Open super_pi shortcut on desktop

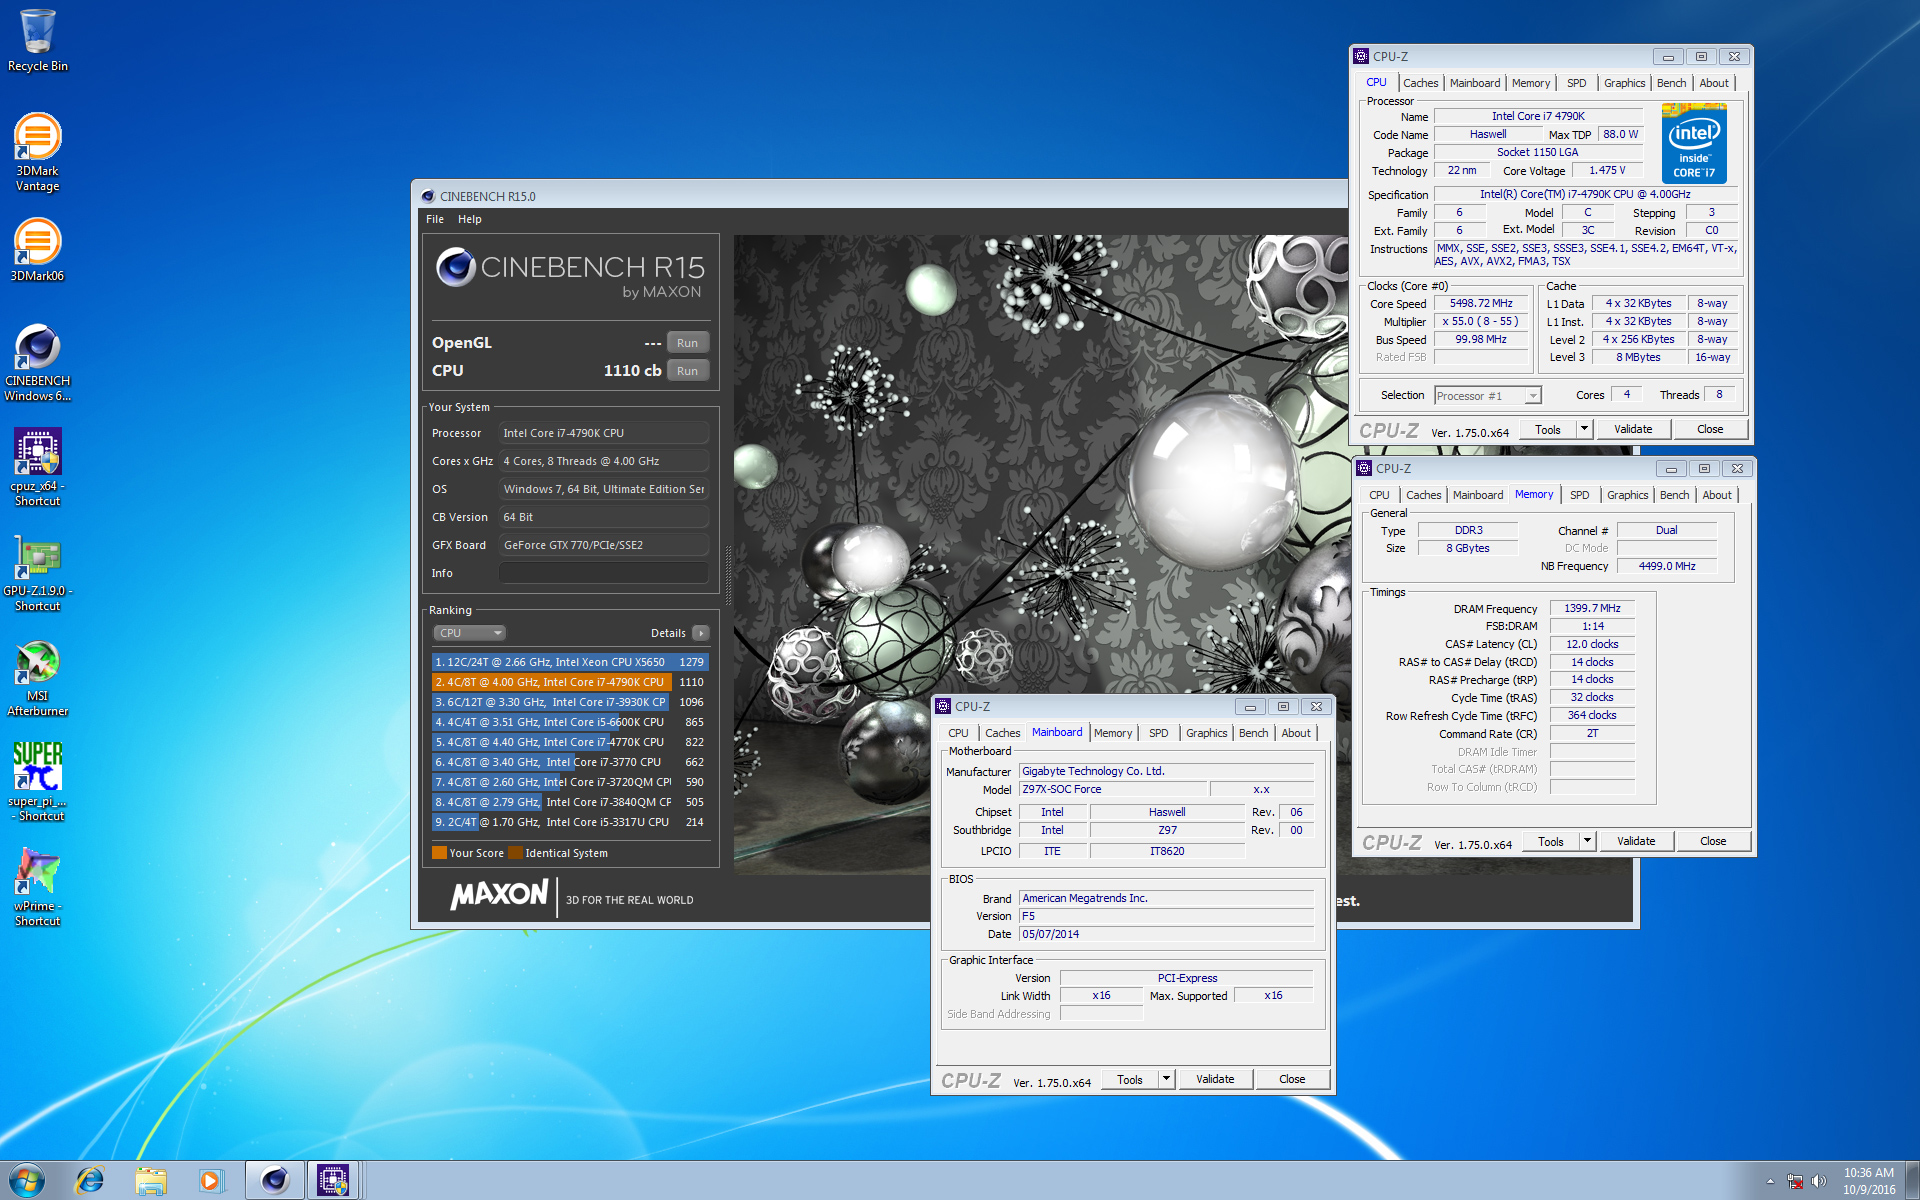pyautogui.click(x=38, y=782)
